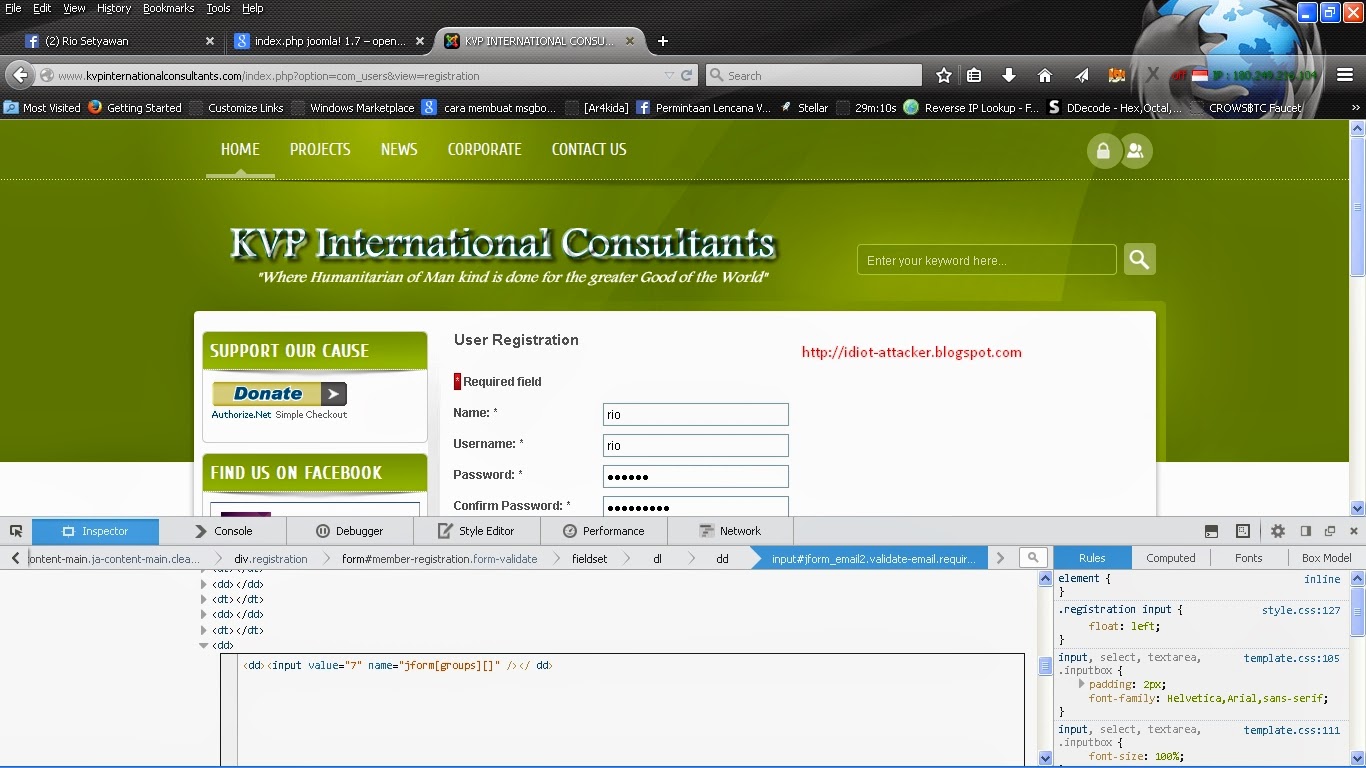Go to CONTACT US in site navigation
Viewport: 1366px width, 768px height.
(x=589, y=149)
